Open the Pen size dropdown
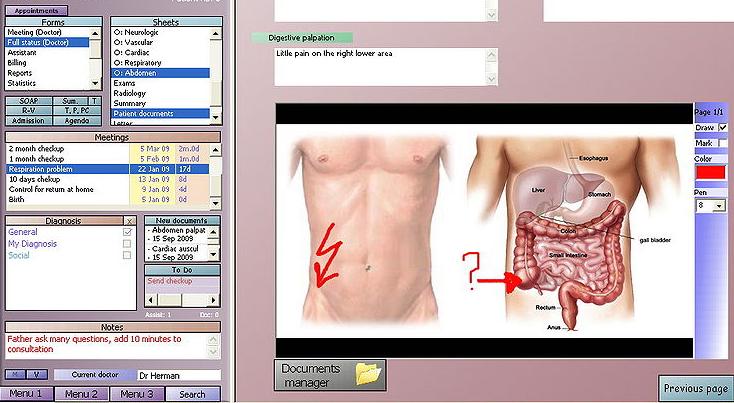This screenshot has width=734, height=403. [721, 205]
